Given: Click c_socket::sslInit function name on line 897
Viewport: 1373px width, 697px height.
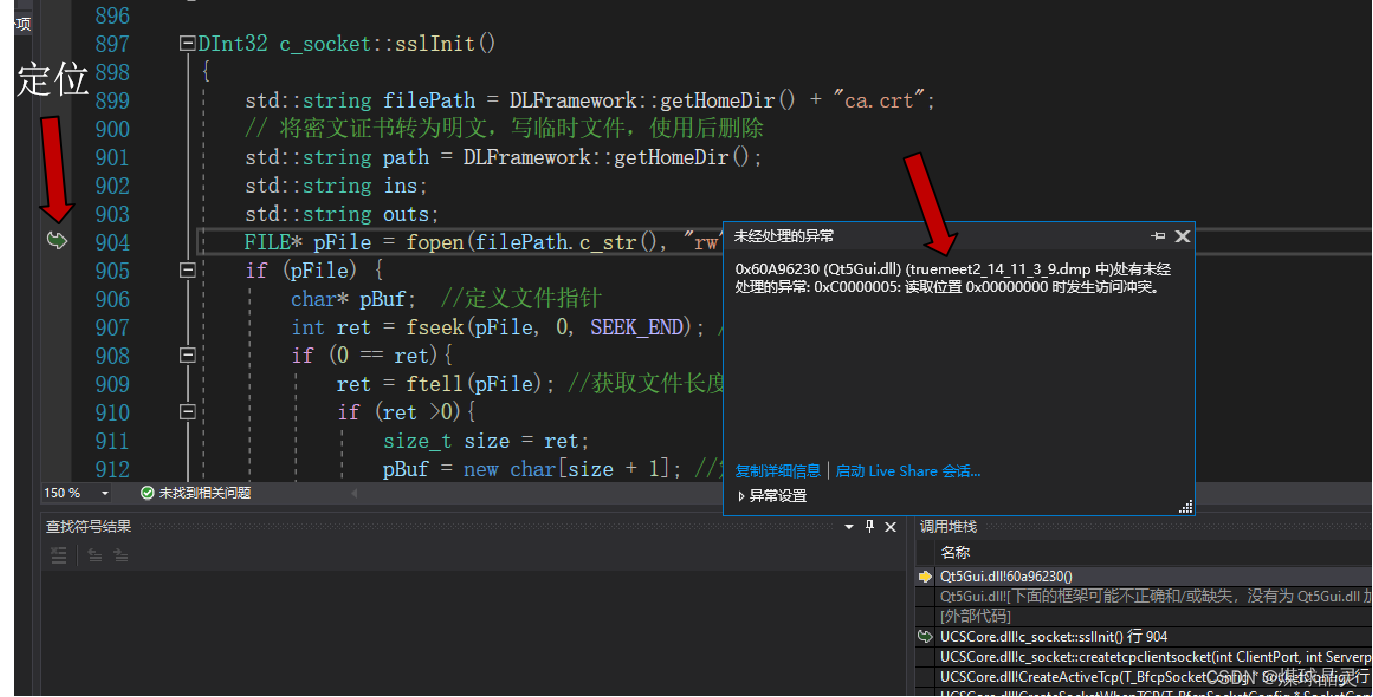Looking at the screenshot, I should [x=387, y=44].
